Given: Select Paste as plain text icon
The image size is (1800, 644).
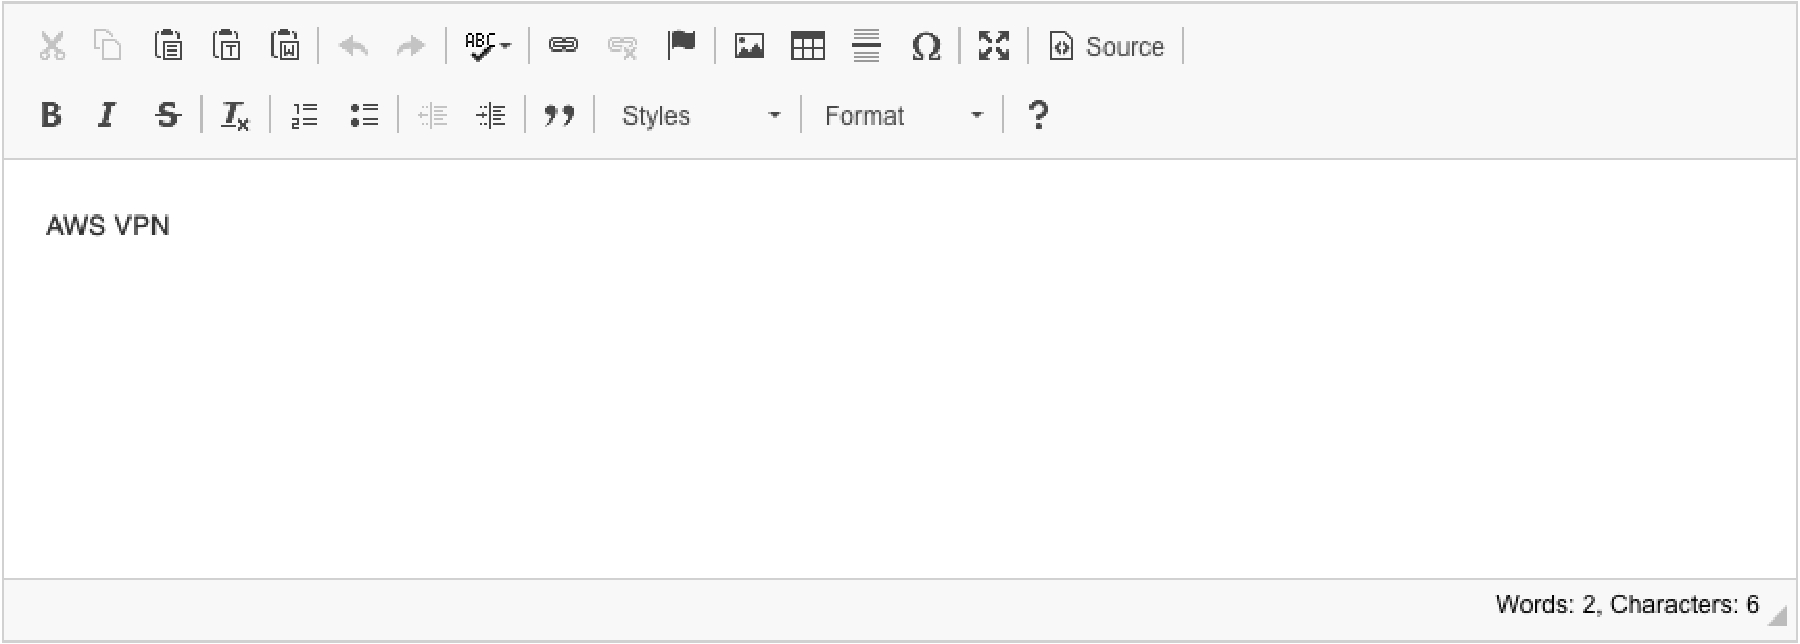Looking at the screenshot, I should 228,46.
